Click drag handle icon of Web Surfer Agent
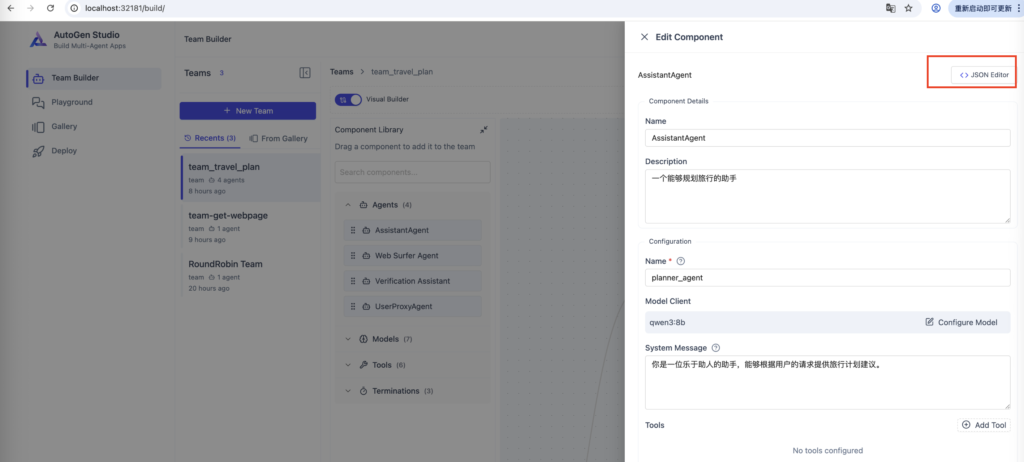This screenshot has height=462, width=1024. click(353, 256)
